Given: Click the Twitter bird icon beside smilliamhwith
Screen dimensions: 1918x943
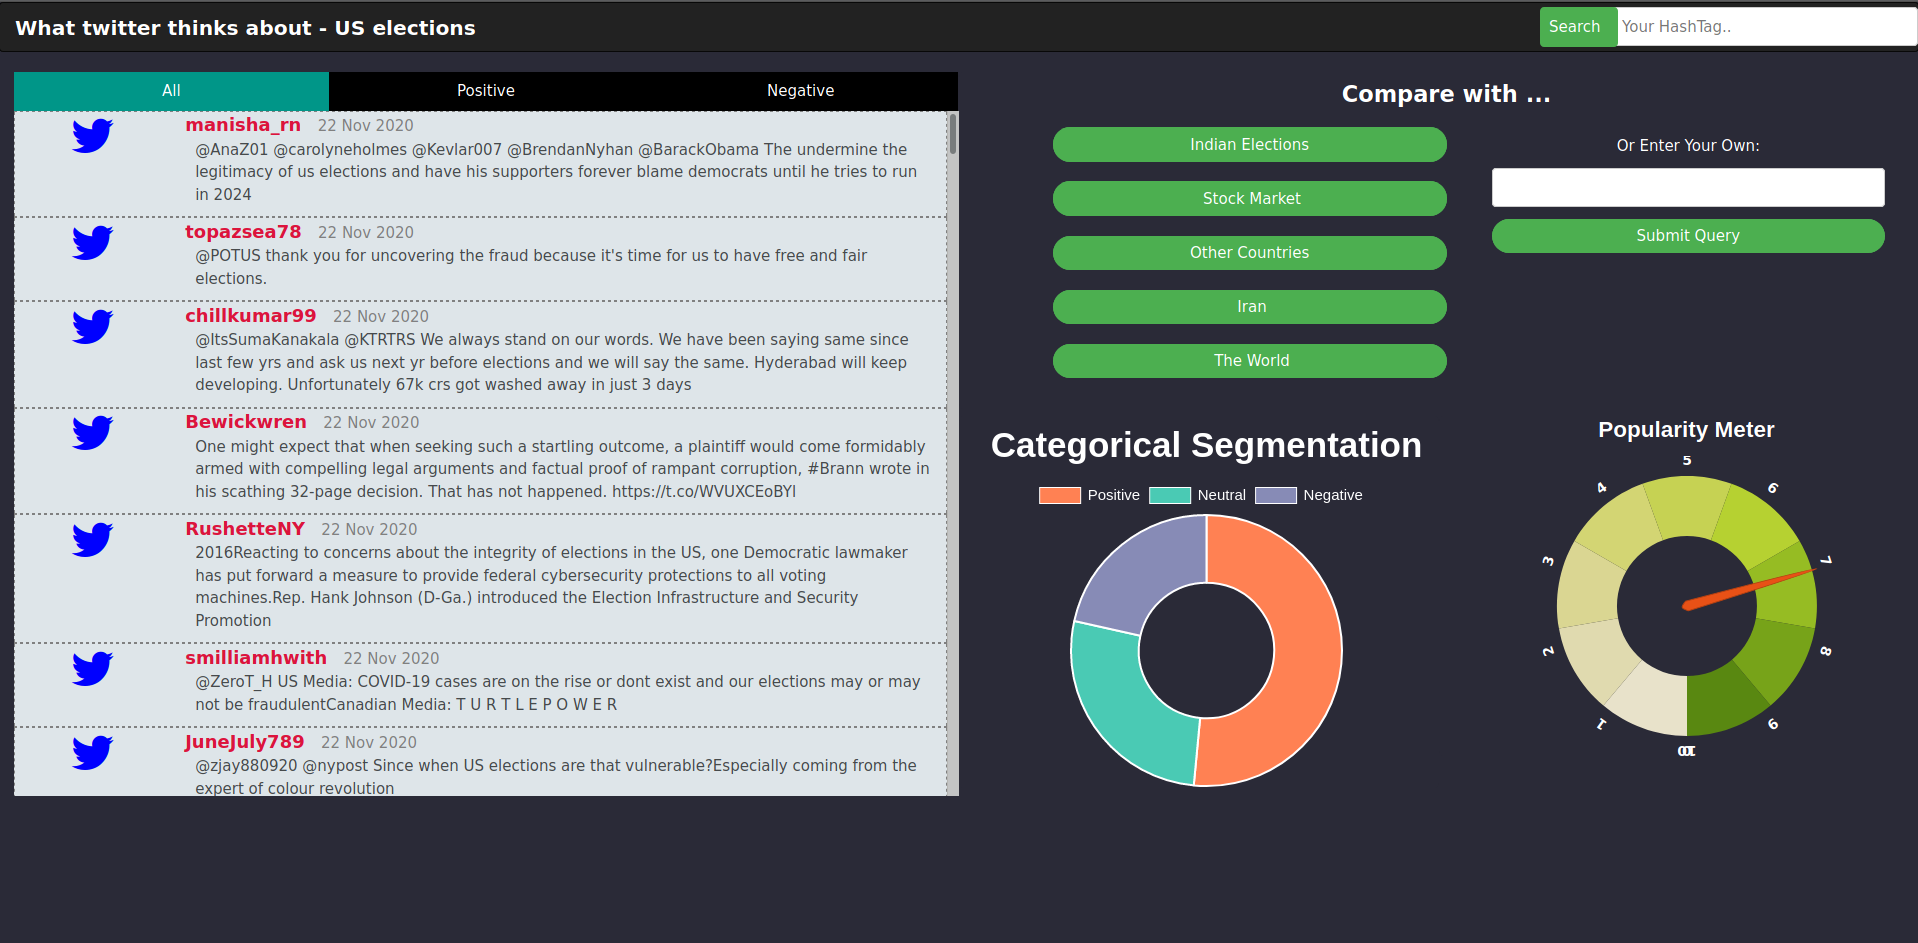Looking at the screenshot, I should (x=92, y=668).
